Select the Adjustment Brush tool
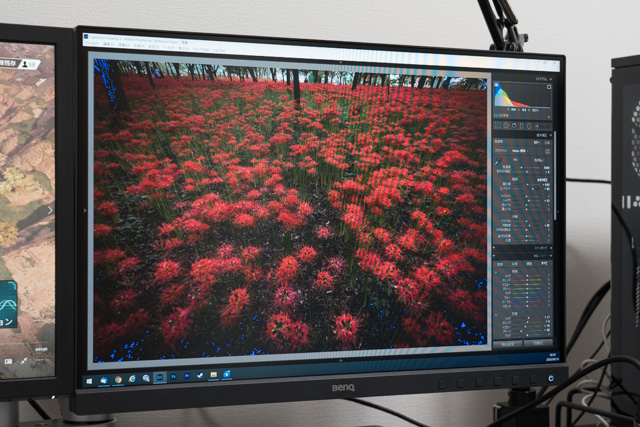The height and width of the screenshot is (427, 640). [x=537, y=126]
